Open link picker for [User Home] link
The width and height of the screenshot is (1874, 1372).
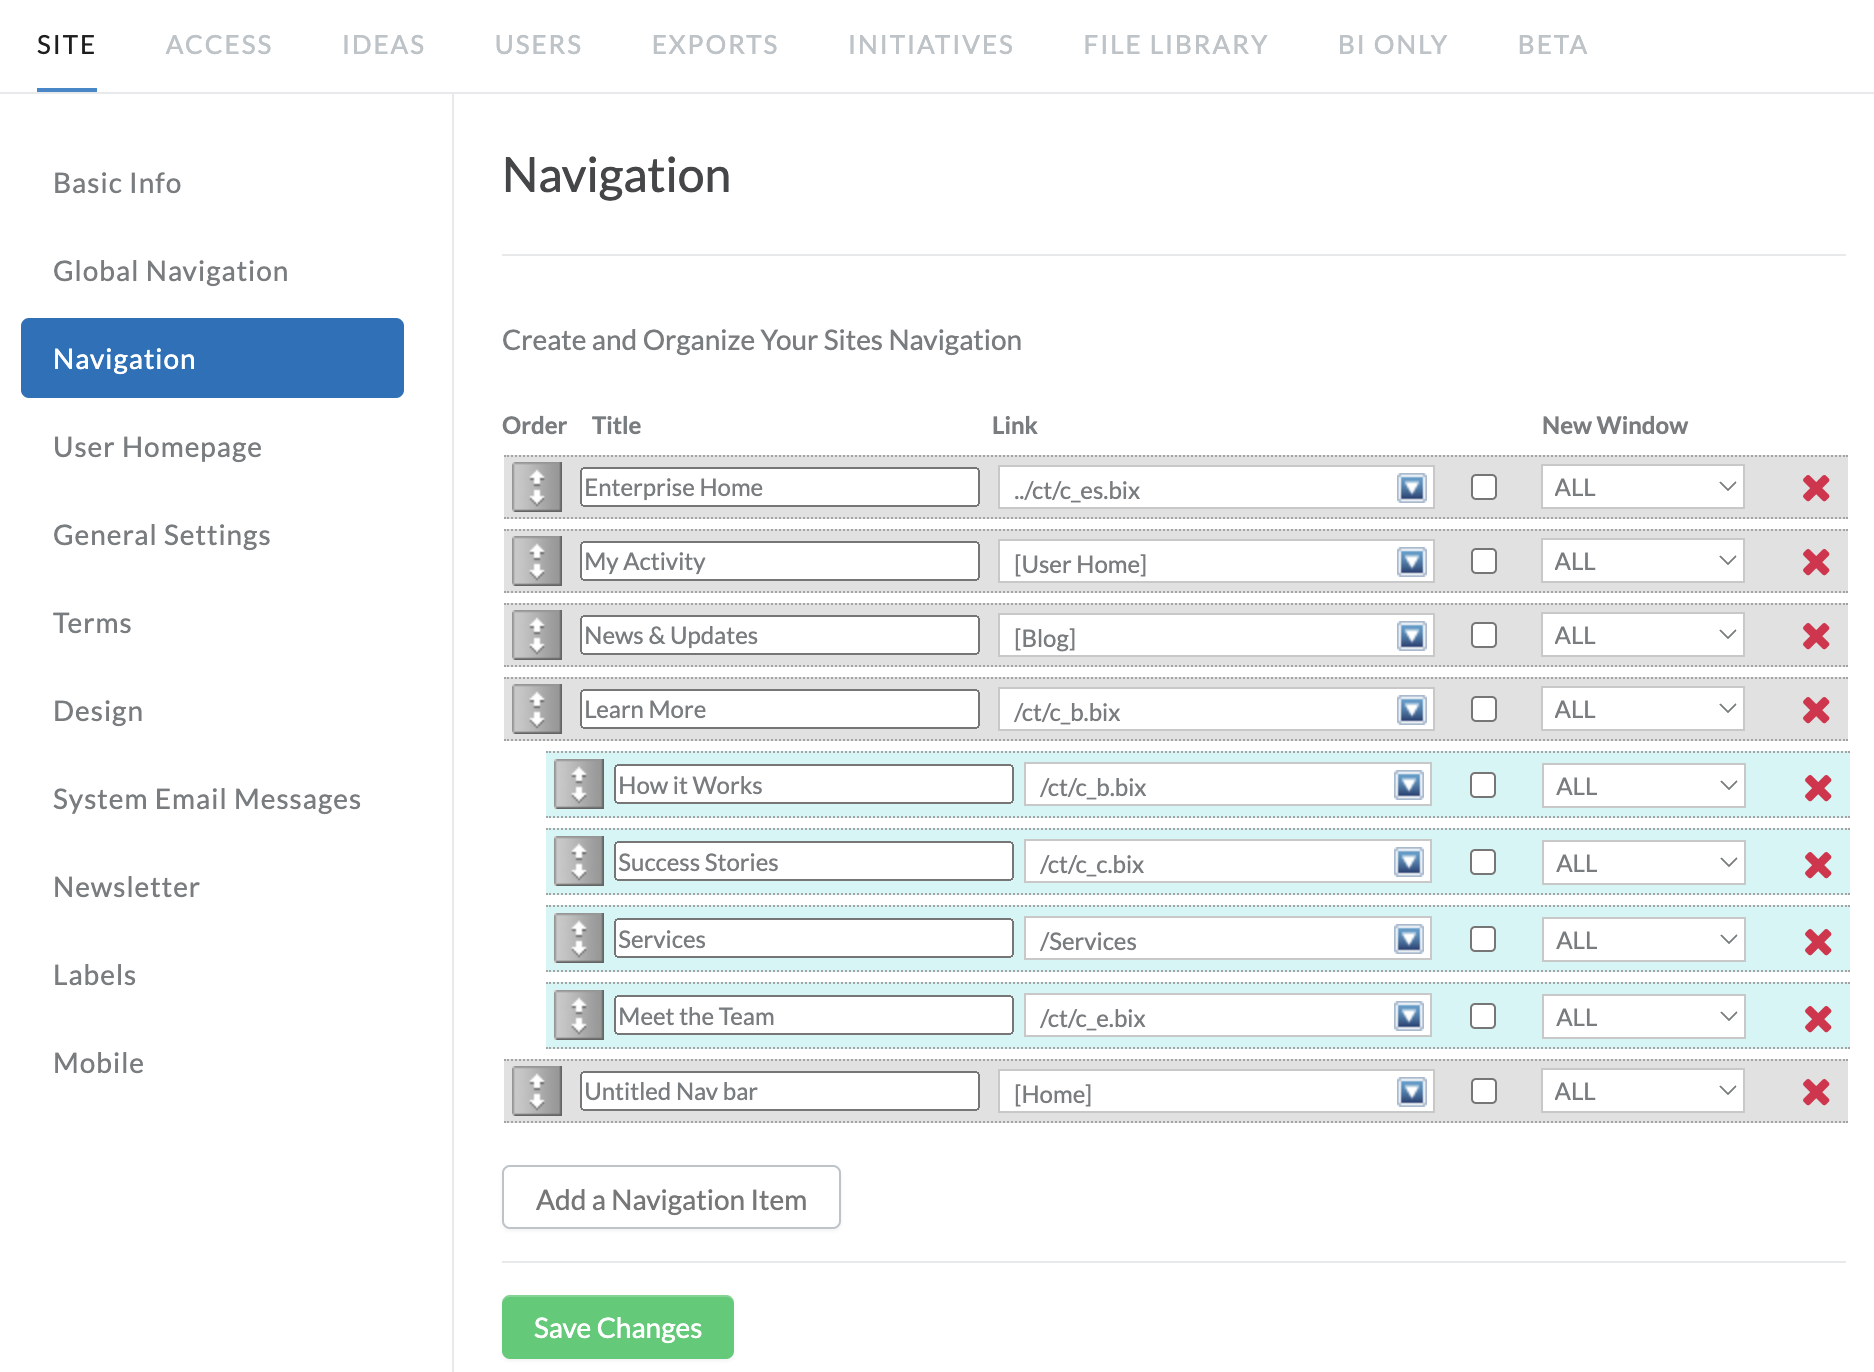pos(1412,562)
